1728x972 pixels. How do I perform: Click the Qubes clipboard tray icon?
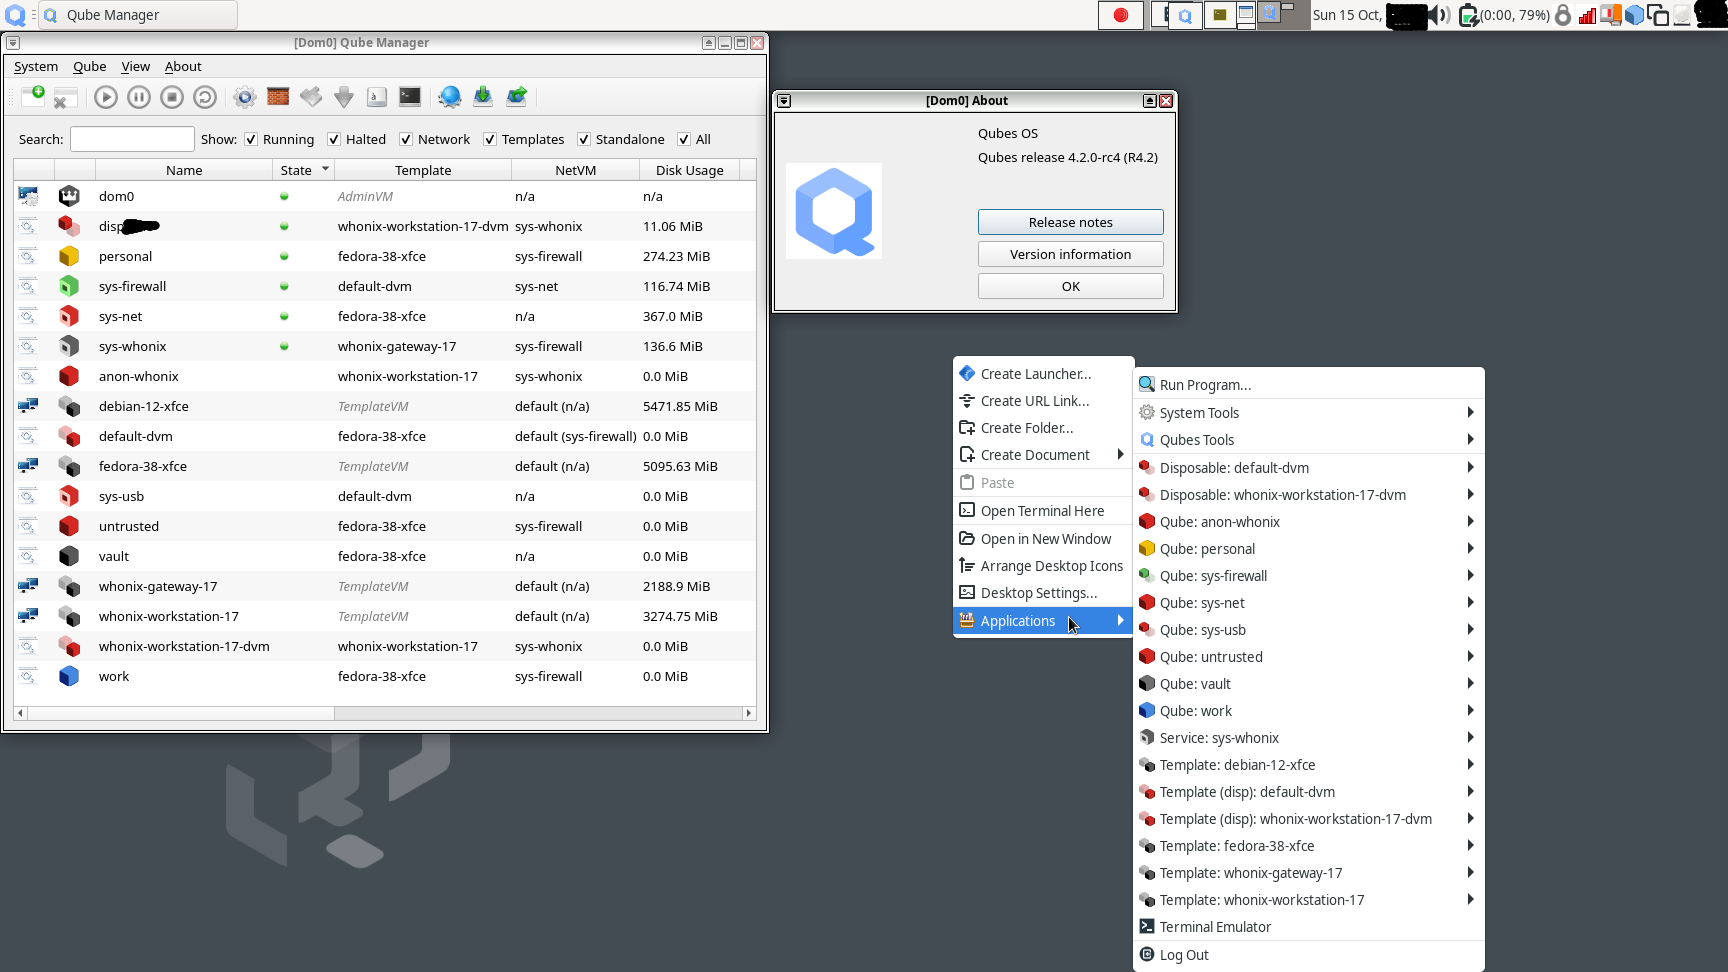(x=1658, y=15)
